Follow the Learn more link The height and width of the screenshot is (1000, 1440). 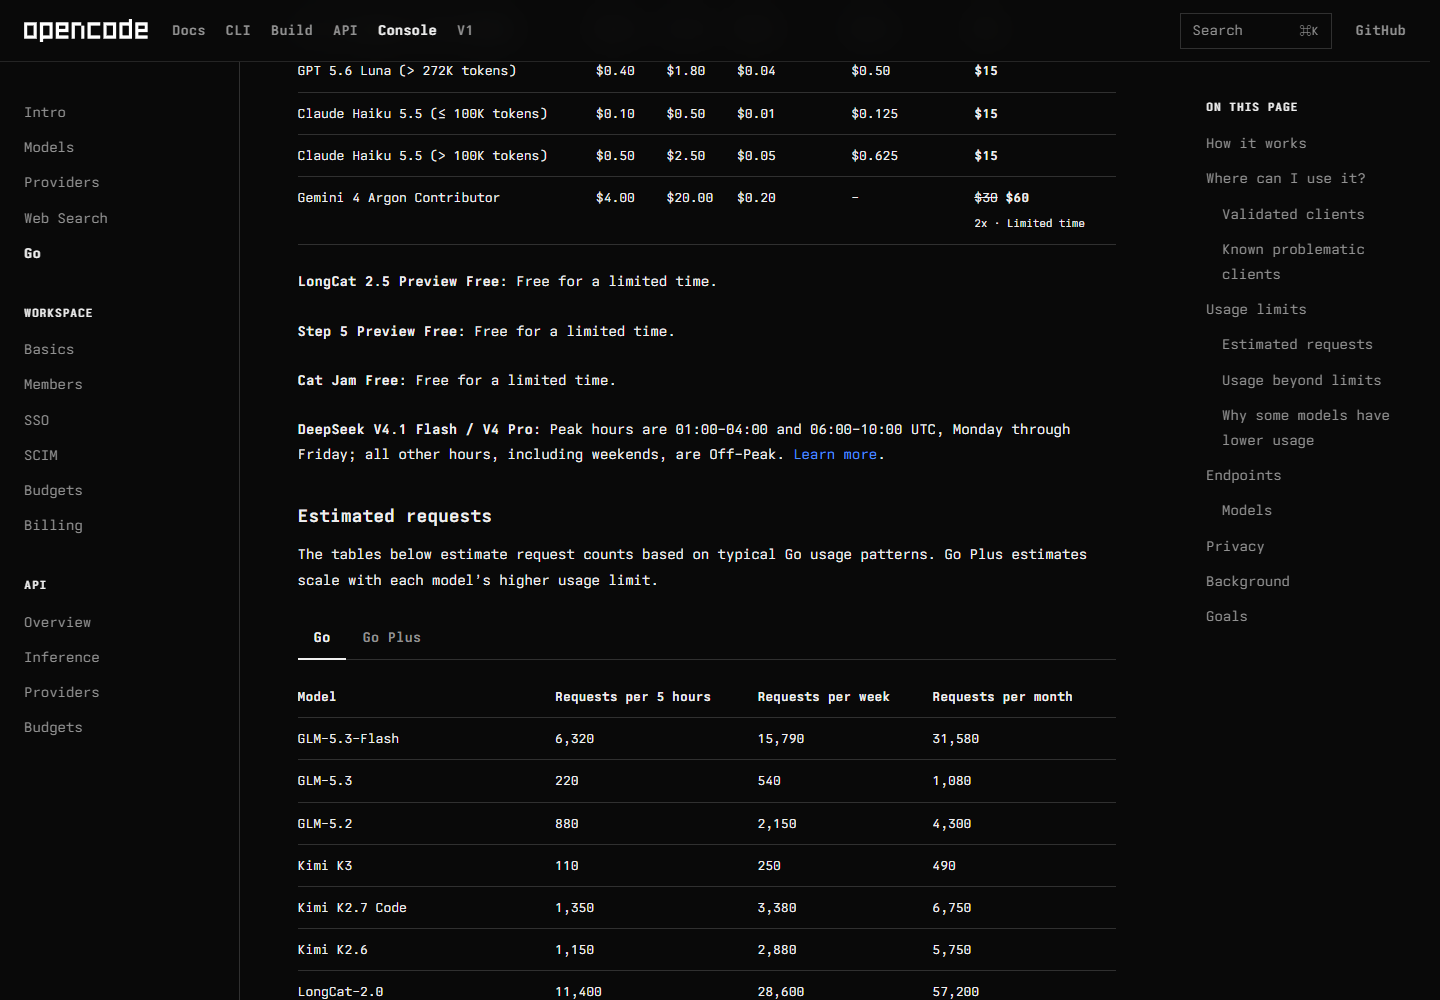click(835, 454)
